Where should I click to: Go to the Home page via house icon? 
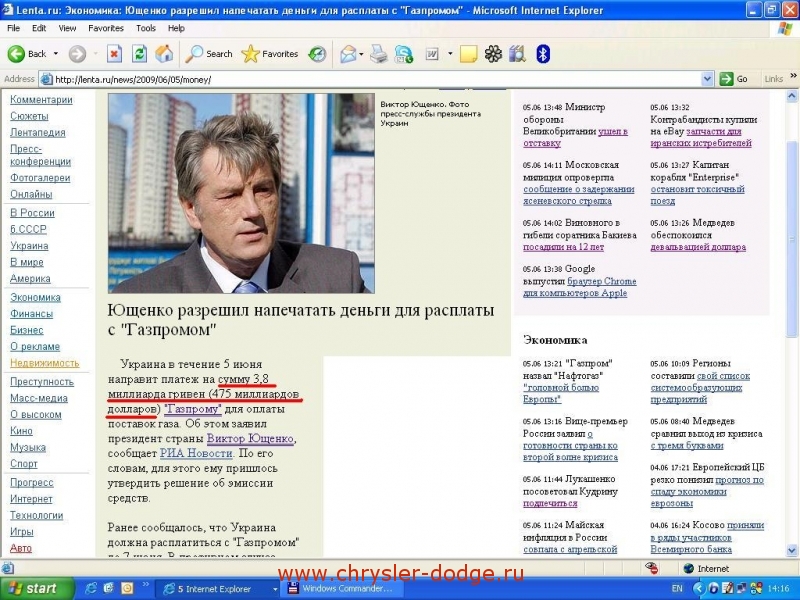click(x=164, y=54)
